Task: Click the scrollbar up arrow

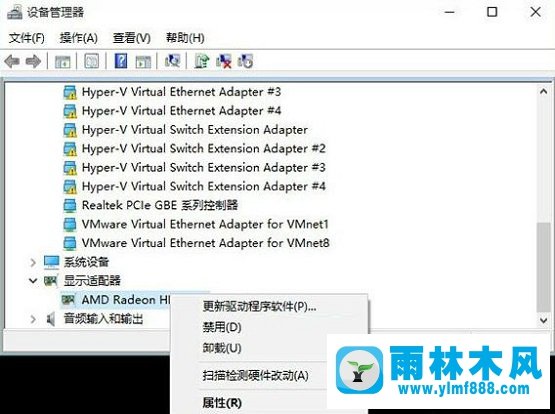Action: [544, 92]
